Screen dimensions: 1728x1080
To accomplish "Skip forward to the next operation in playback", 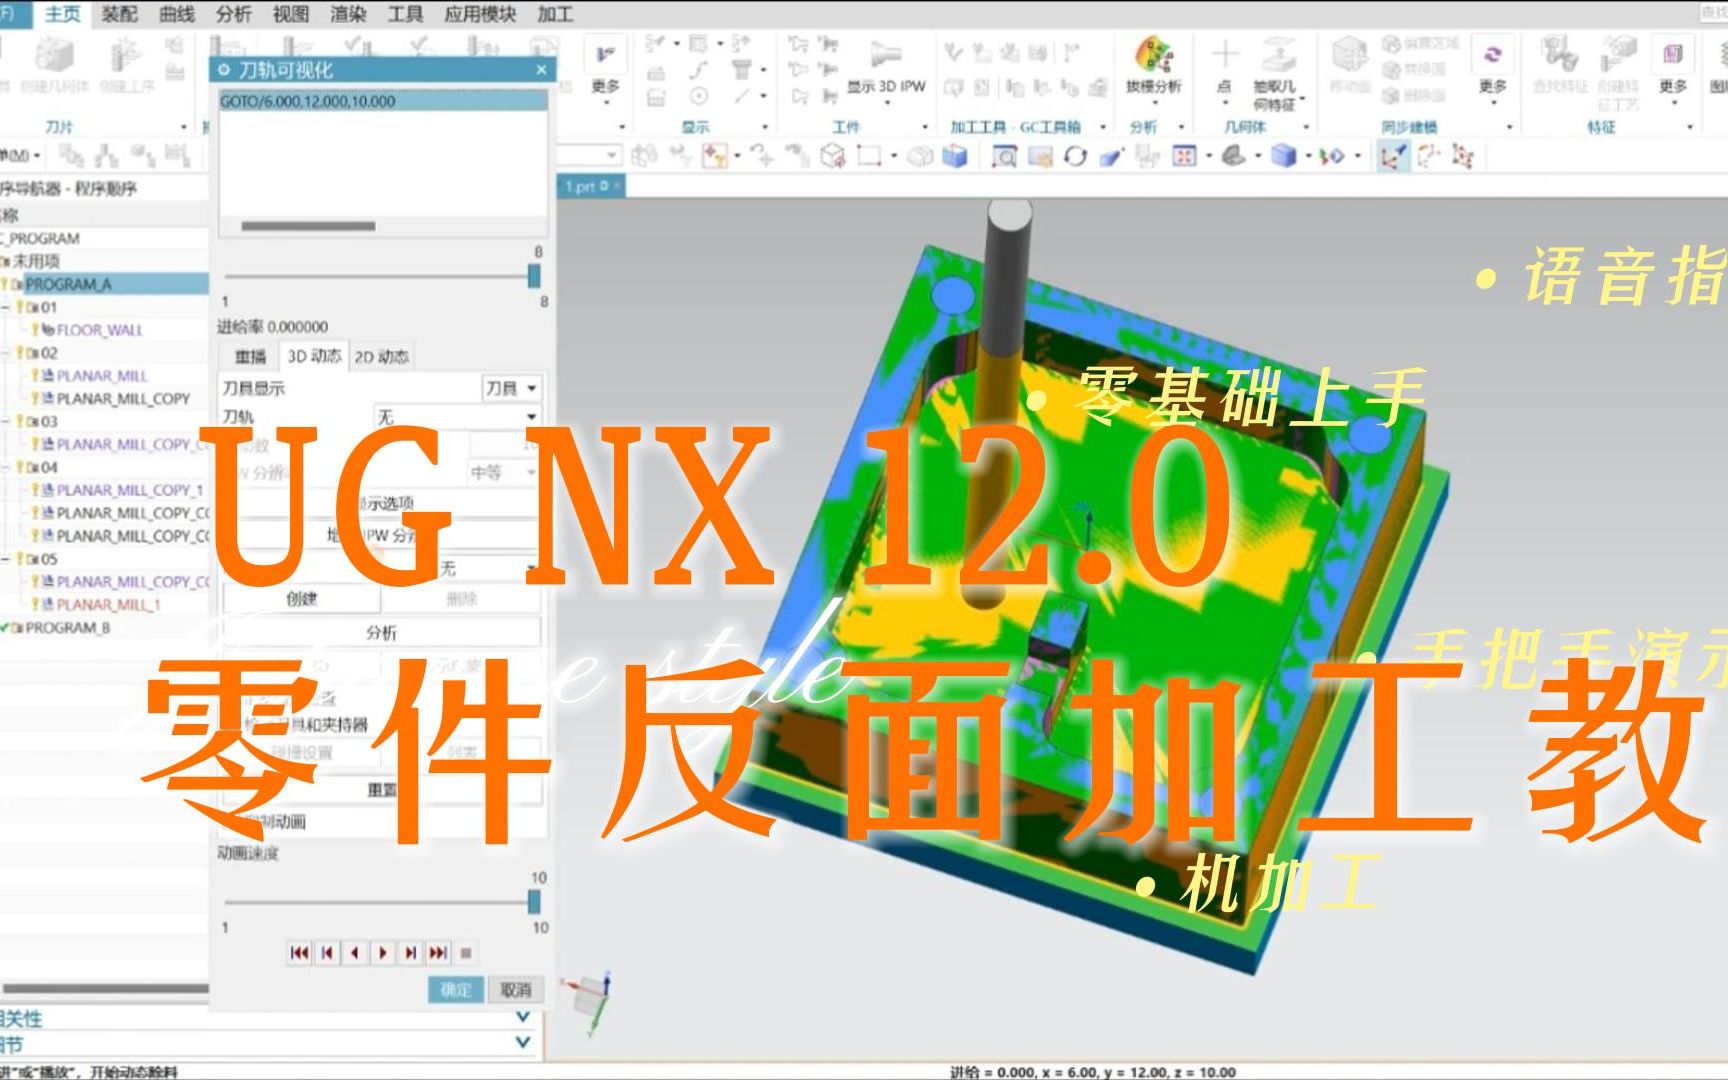I will coord(439,953).
